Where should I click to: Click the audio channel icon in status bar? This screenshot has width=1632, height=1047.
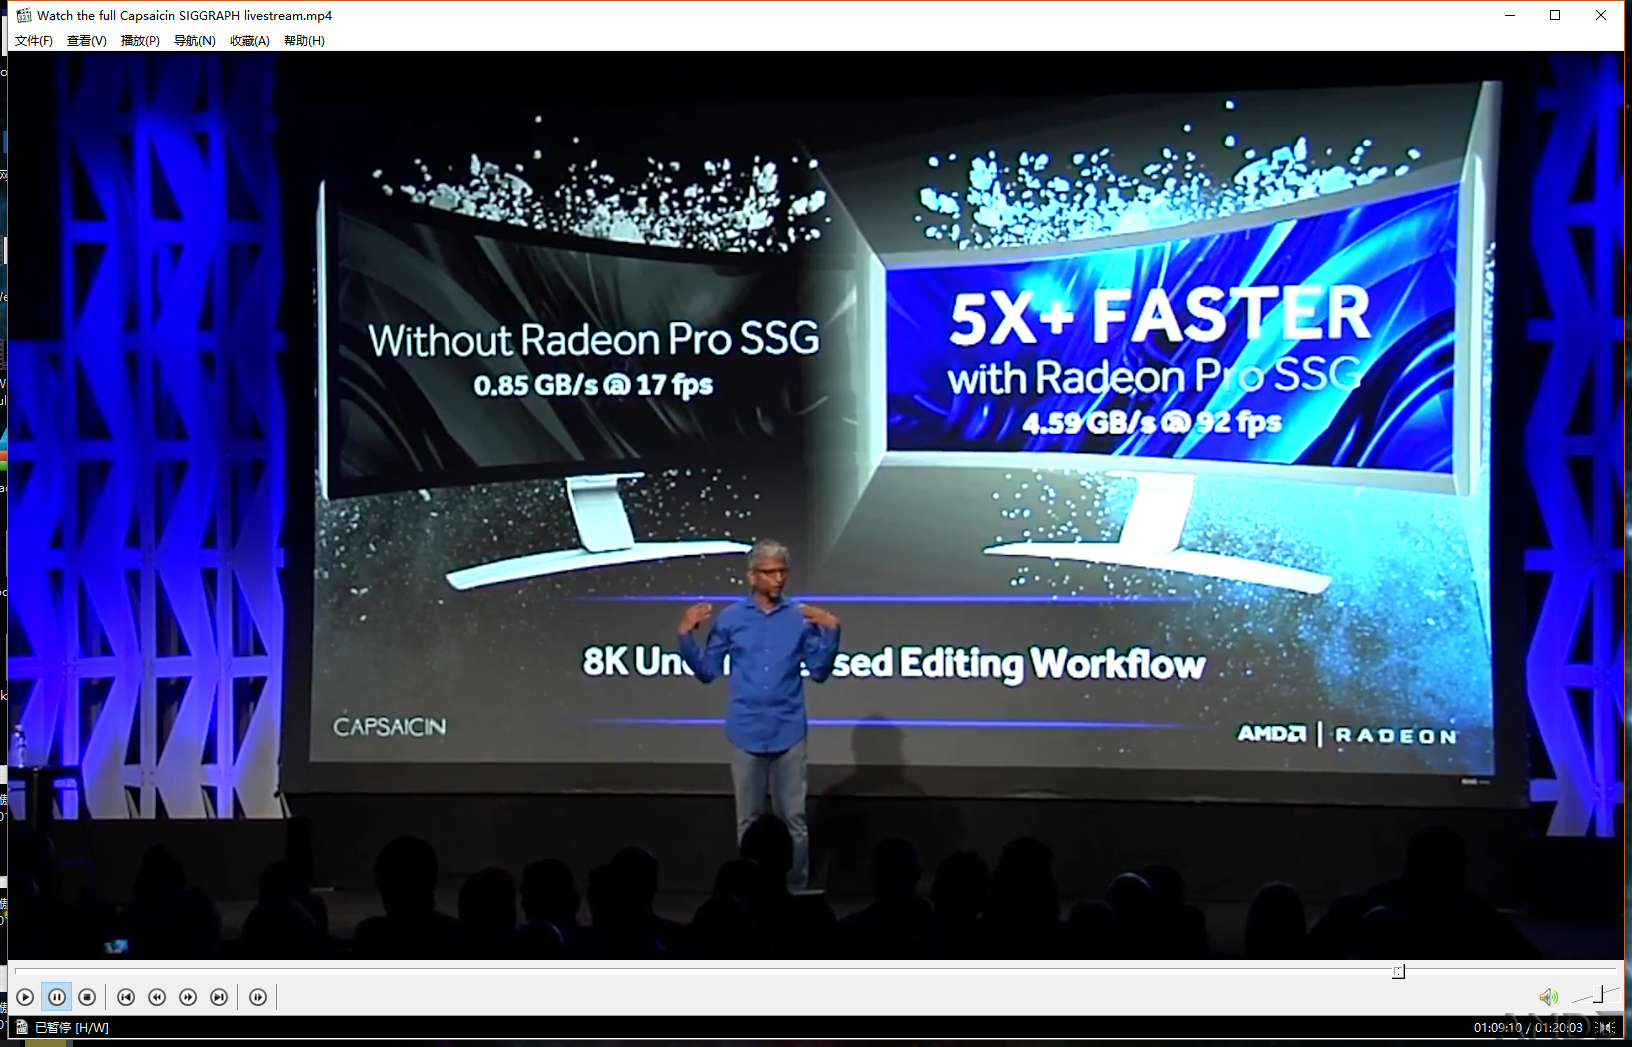click(x=1606, y=1027)
